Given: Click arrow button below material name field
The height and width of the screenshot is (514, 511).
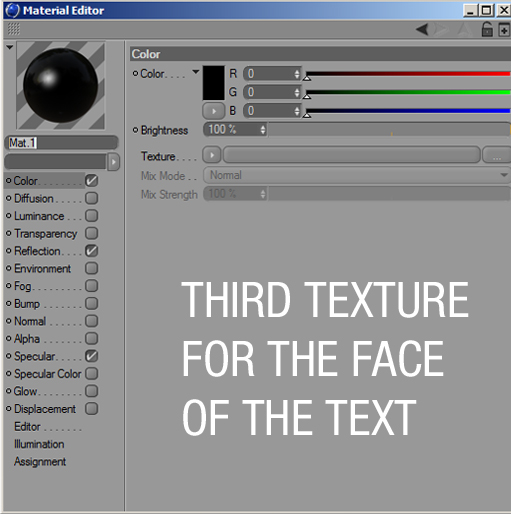Looking at the screenshot, I should click(113, 162).
